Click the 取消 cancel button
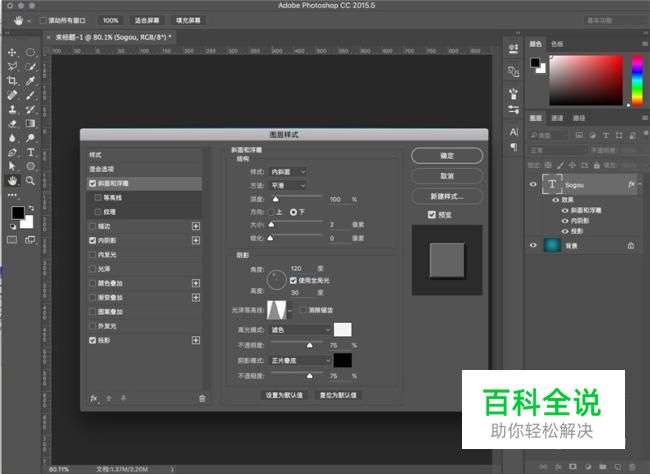 (x=447, y=176)
